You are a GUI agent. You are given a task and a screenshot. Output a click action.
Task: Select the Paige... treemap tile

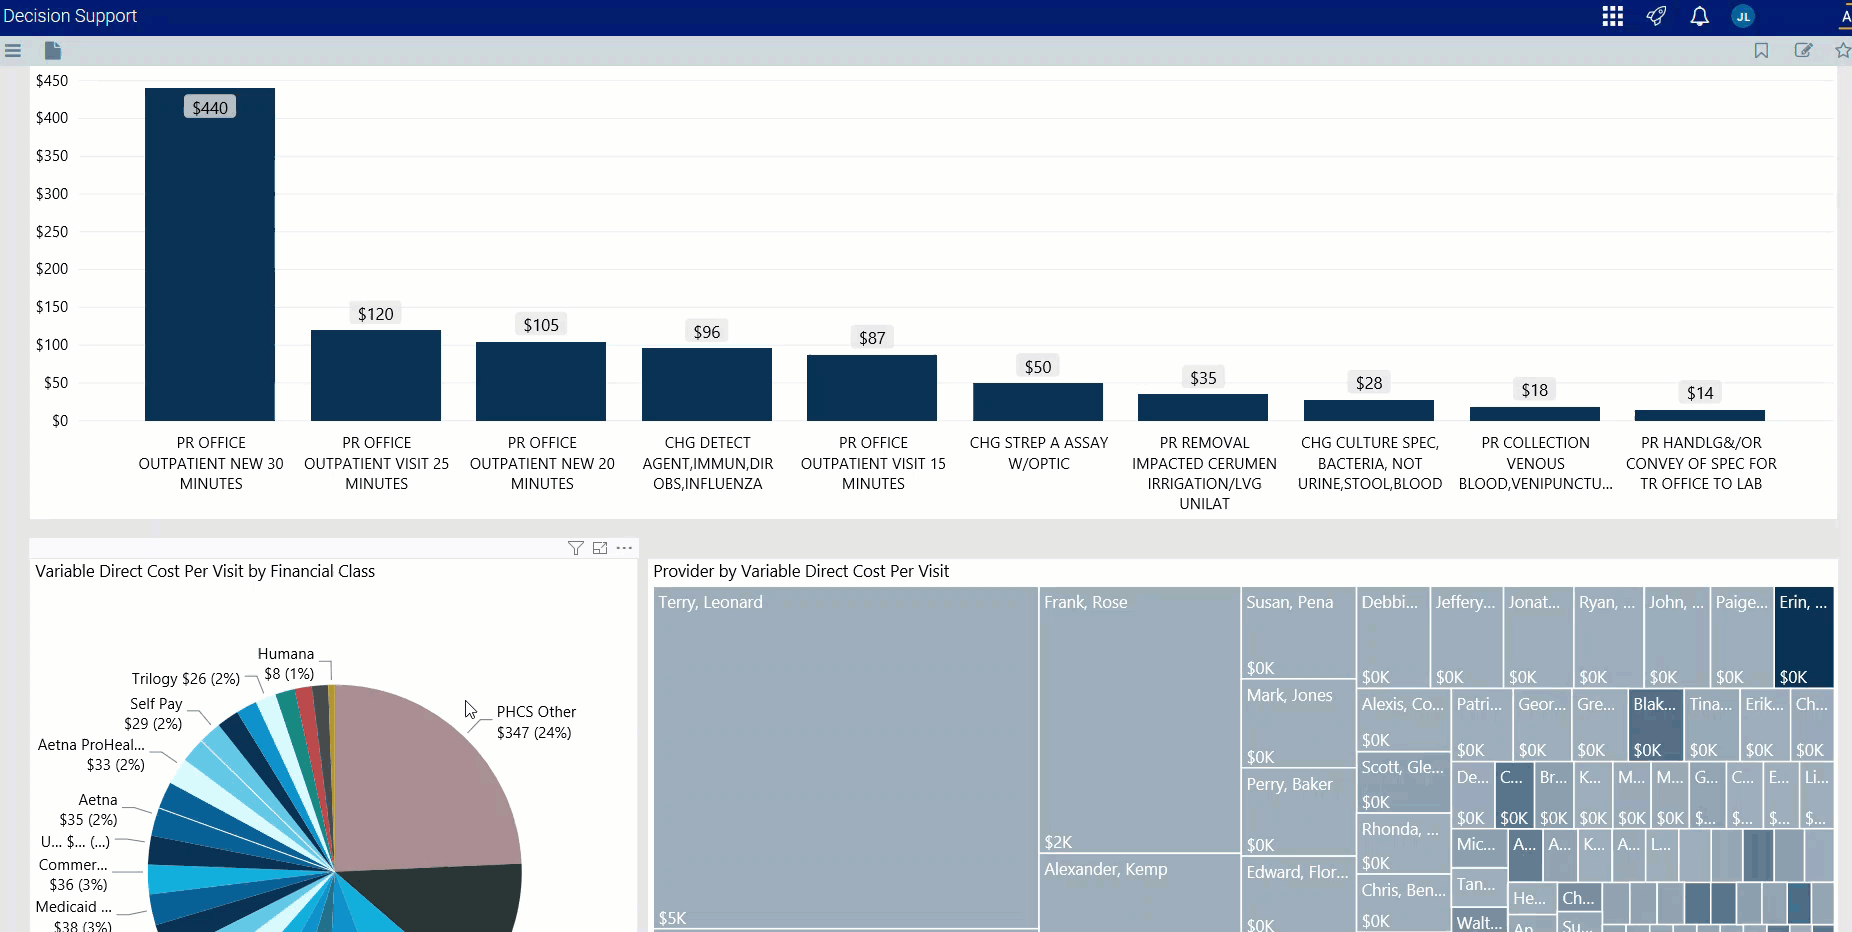point(1742,637)
